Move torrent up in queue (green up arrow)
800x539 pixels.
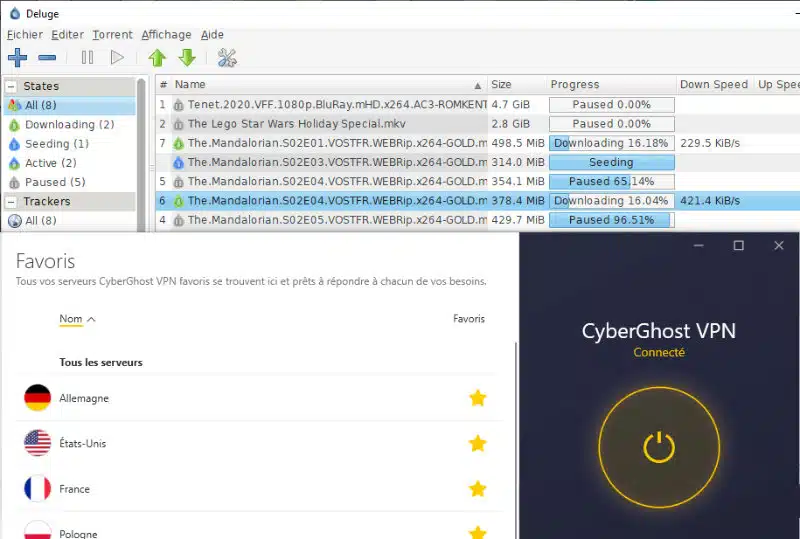[x=157, y=58]
